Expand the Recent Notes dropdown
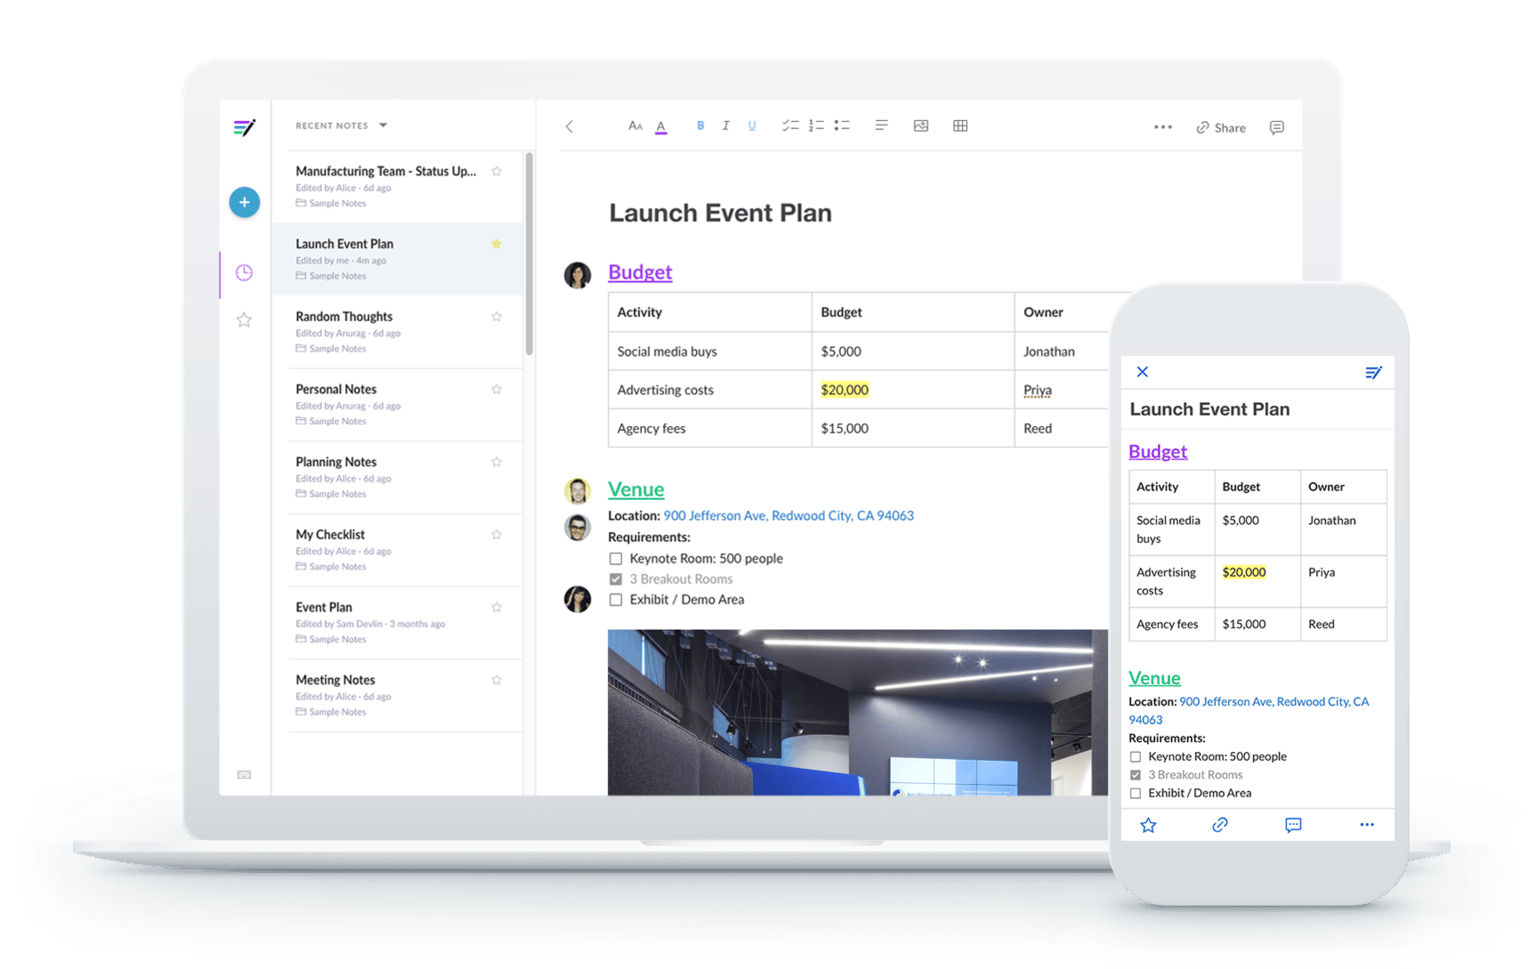The width and height of the screenshot is (1536, 969). 383,126
